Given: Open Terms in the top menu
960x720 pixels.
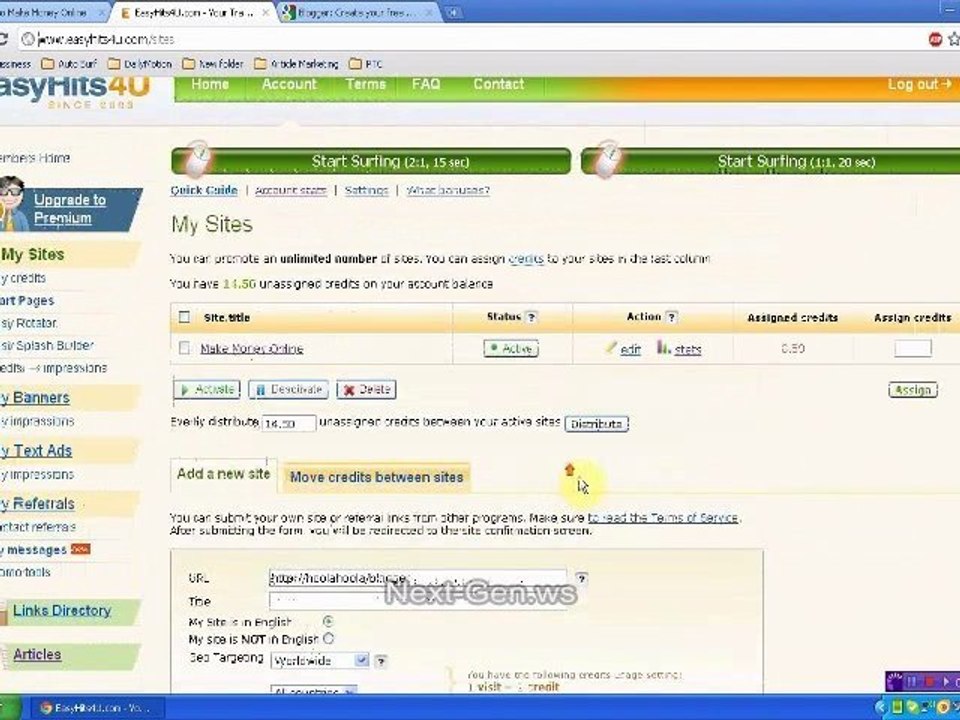Looking at the screenshot, I should tap(366, 84).
